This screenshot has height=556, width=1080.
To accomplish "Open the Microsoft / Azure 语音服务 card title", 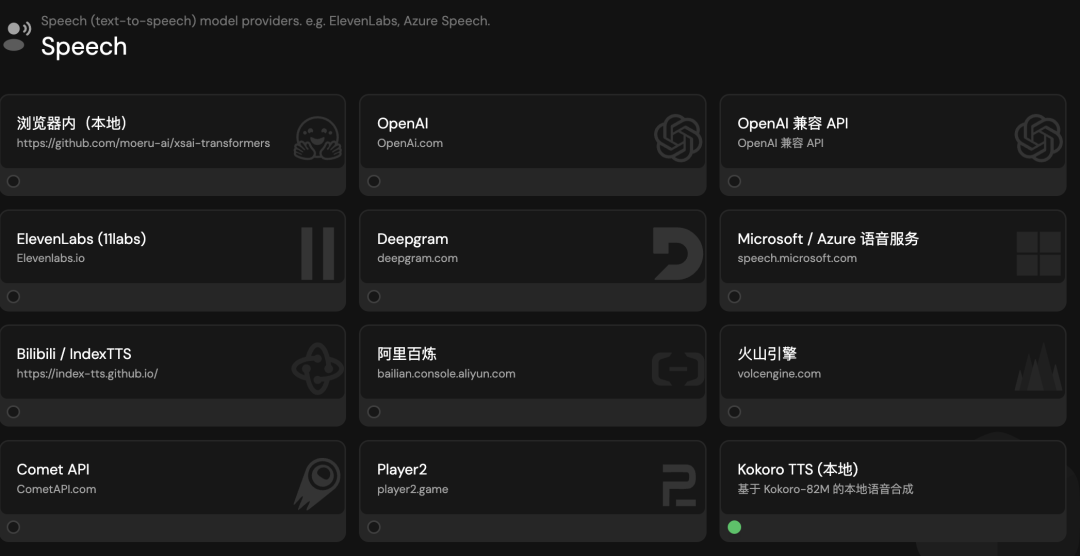I will (828, 239).
